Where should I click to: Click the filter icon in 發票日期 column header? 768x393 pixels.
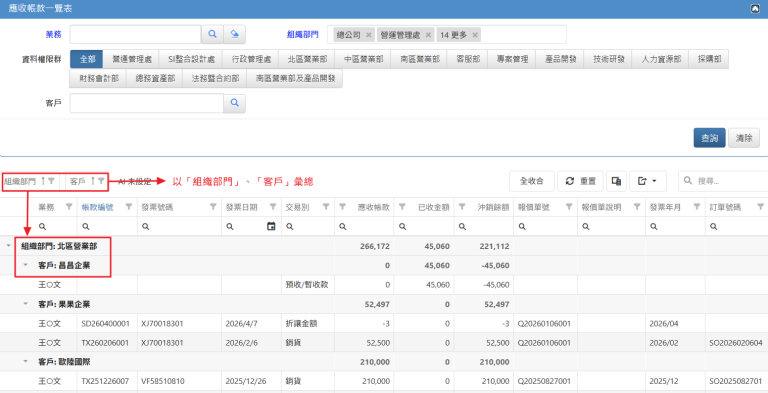click(273, 207)
